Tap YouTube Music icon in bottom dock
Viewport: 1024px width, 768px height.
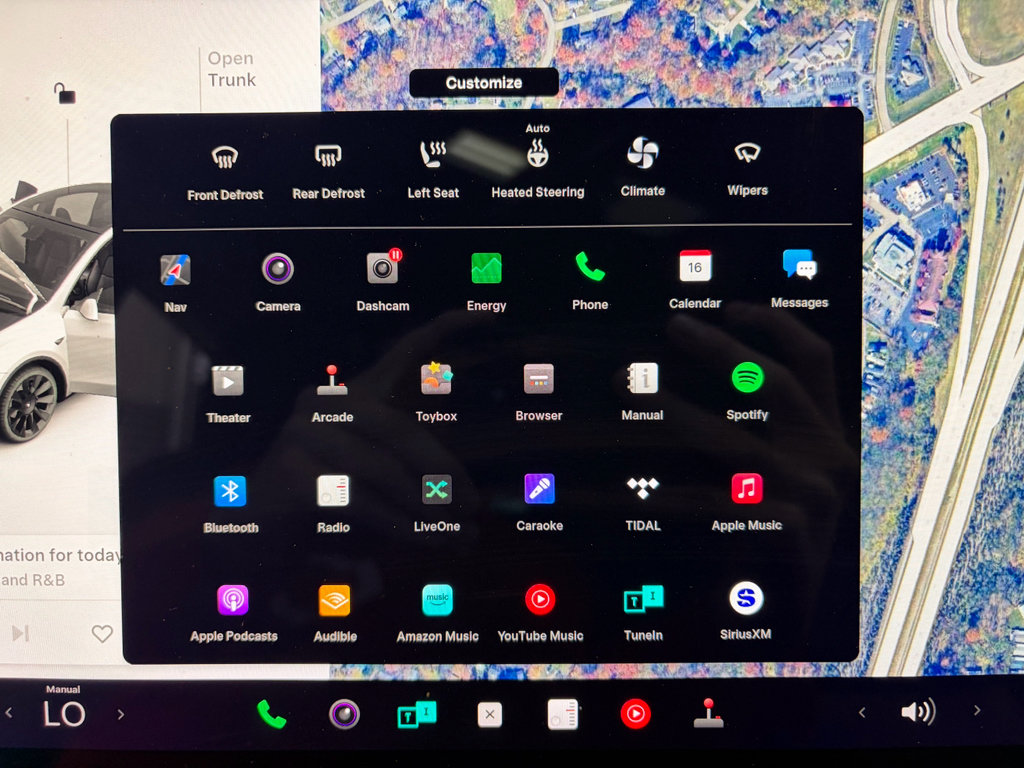[635, 714]
